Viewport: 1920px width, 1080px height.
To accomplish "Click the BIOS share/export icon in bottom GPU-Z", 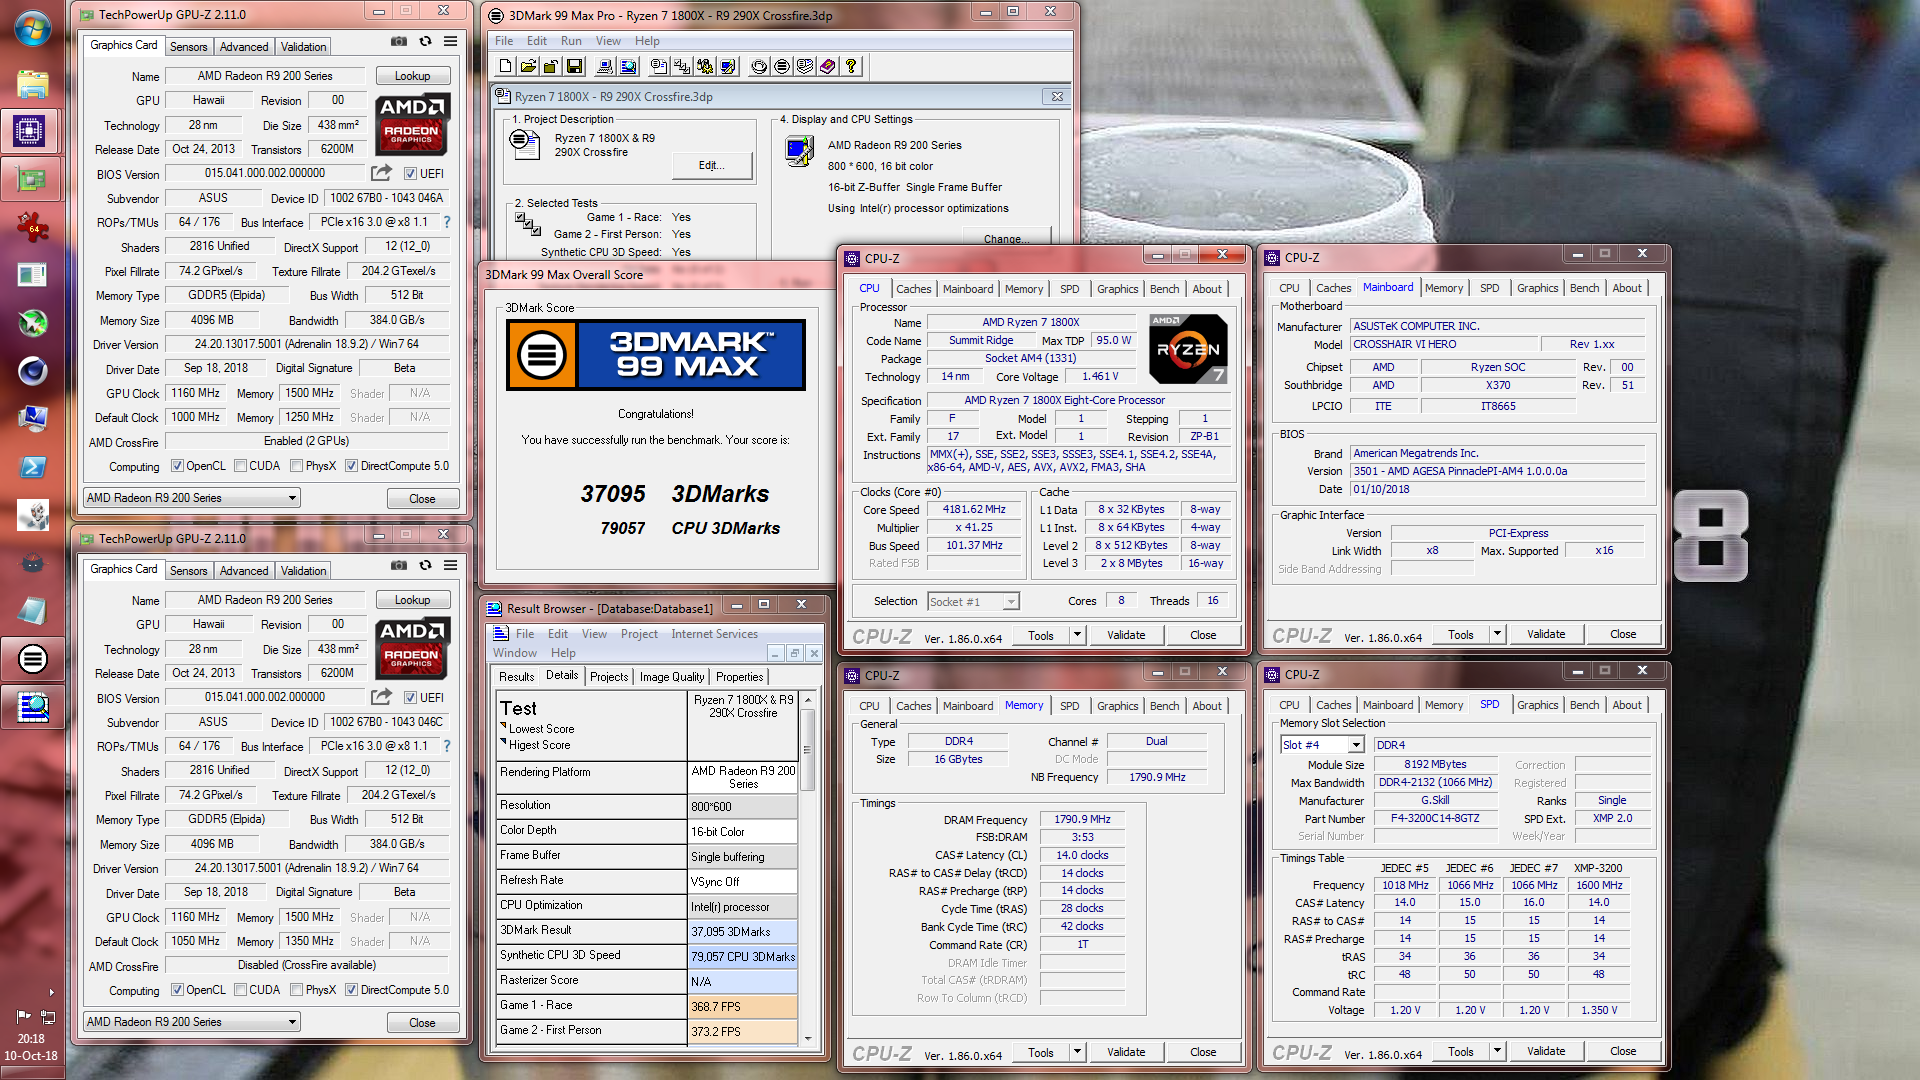I will [x=381, y=697].
